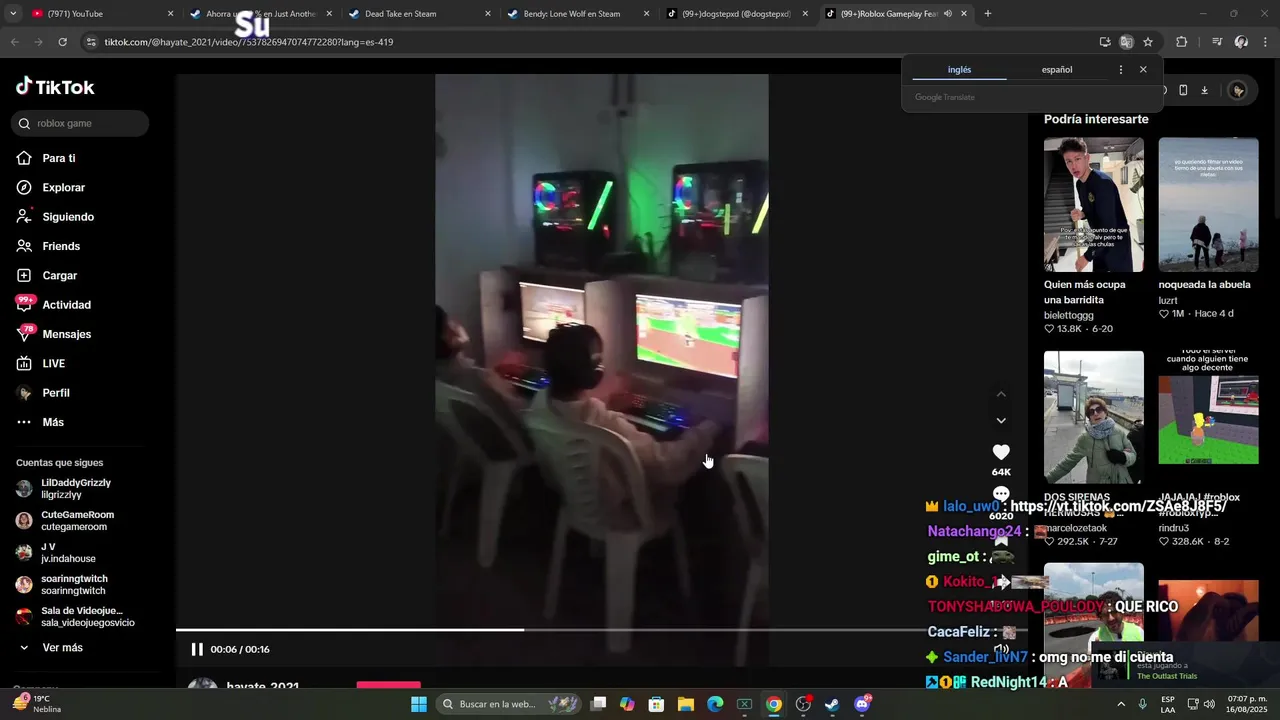This screenshot has height=720, width=1280.
Task: Open 'Quien más ocupa una barridita' thumbnail
Action: pyautogui.click(x=1094, y=205)
